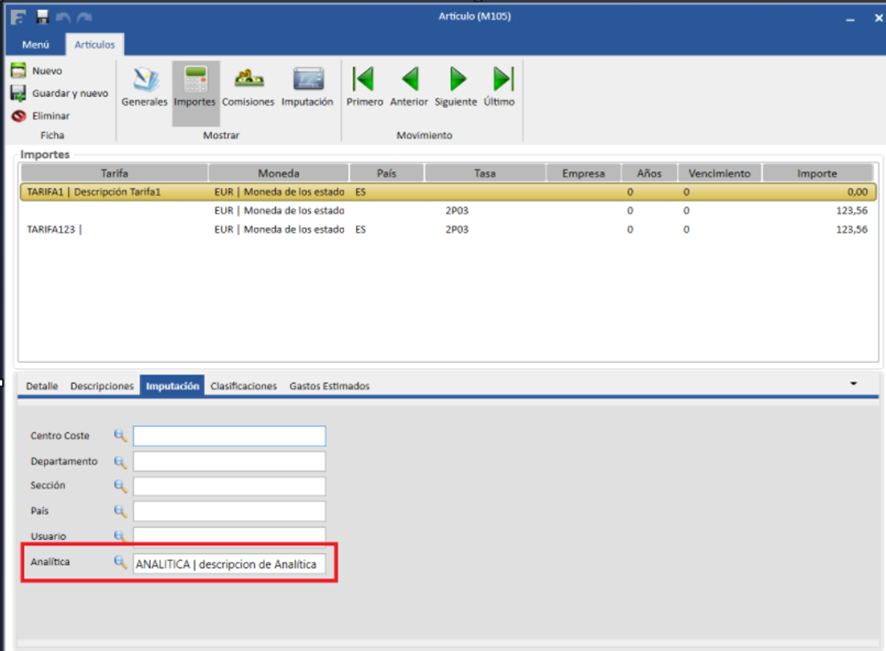Click the Nuevo record icon
The image size is (886, 651).
18,71
